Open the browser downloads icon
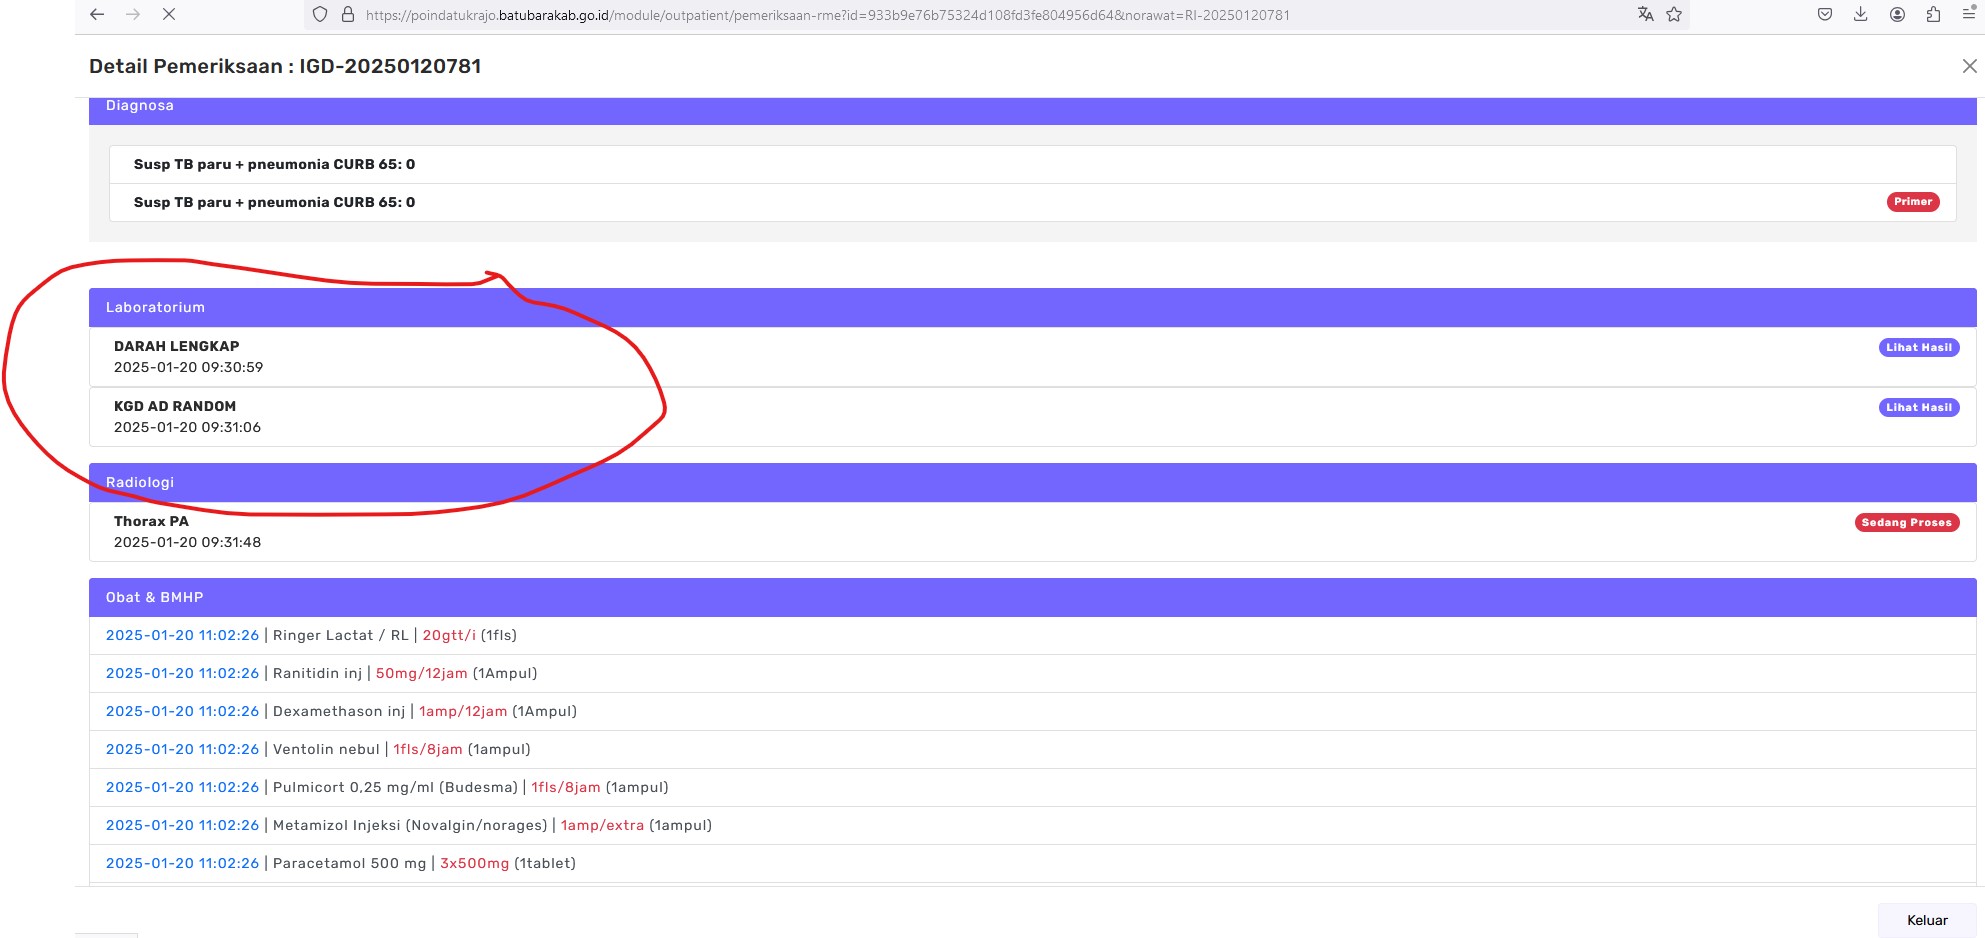The height and width of the screenshot is (938, 1985). coord(1861,14)
